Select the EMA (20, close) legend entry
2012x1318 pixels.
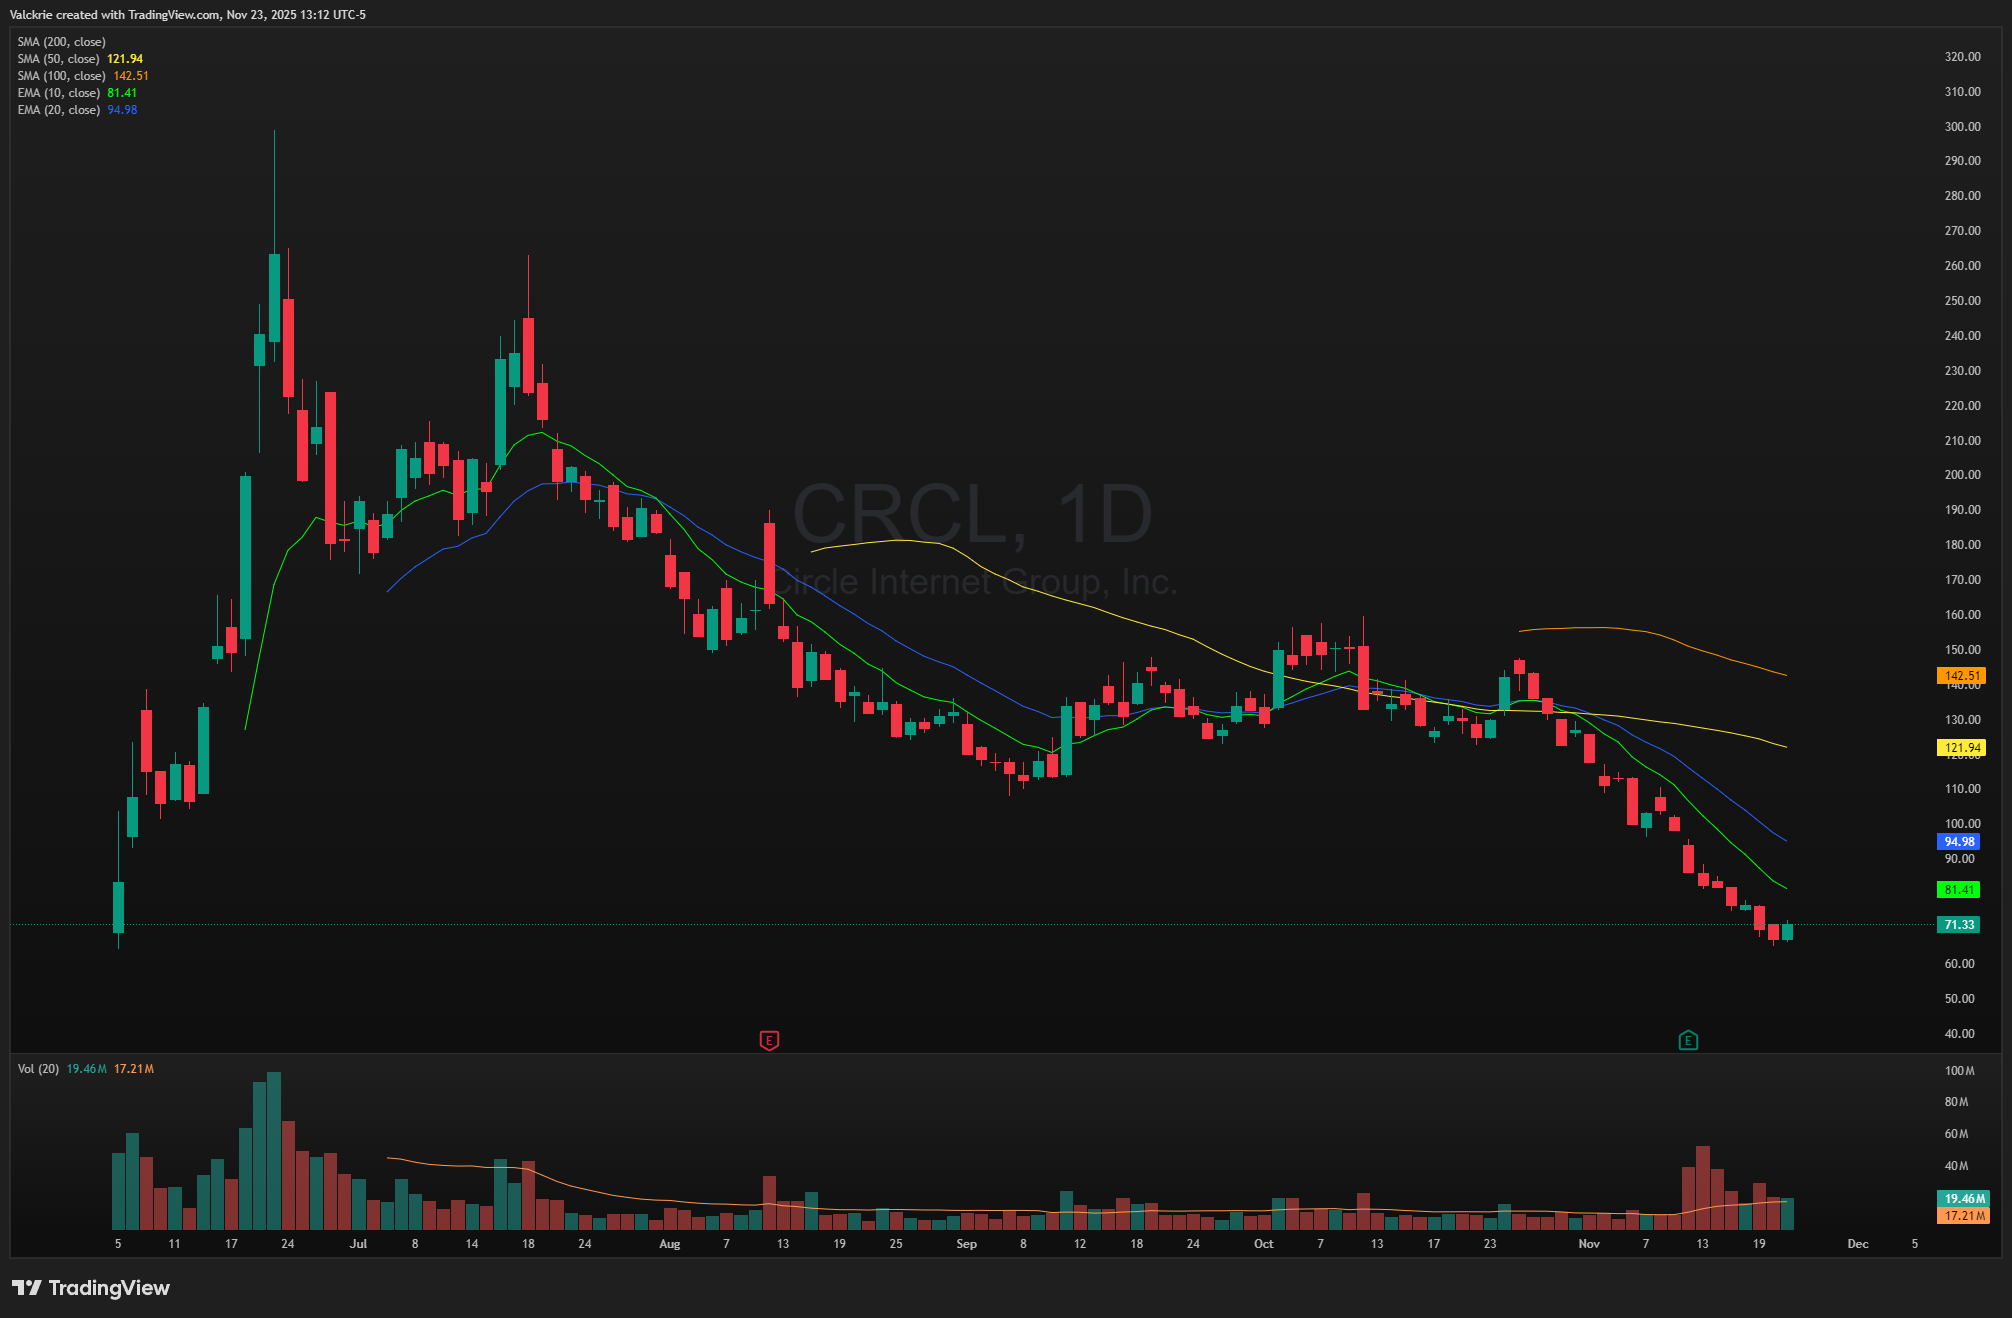[59, 110]
